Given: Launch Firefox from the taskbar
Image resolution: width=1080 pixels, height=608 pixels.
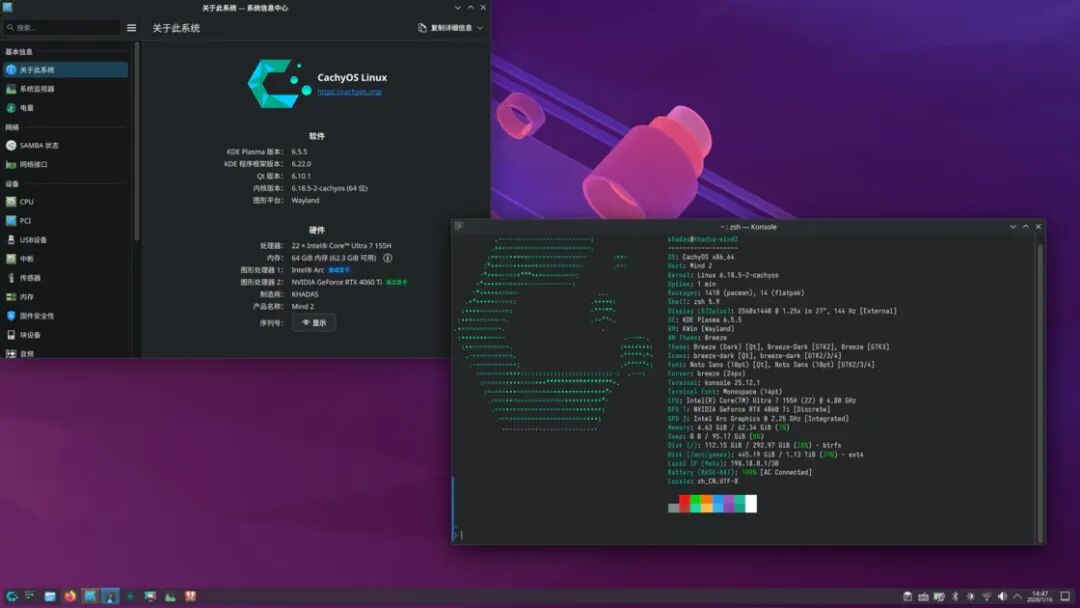Looking at the screenshot, I should click(x=70, y=596).
